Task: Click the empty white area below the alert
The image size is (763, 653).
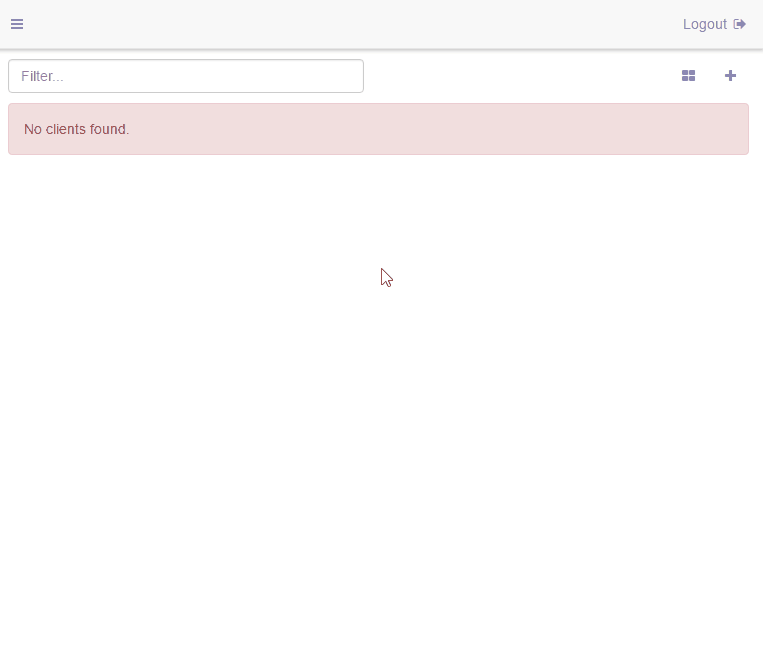Action: [380, 400]
